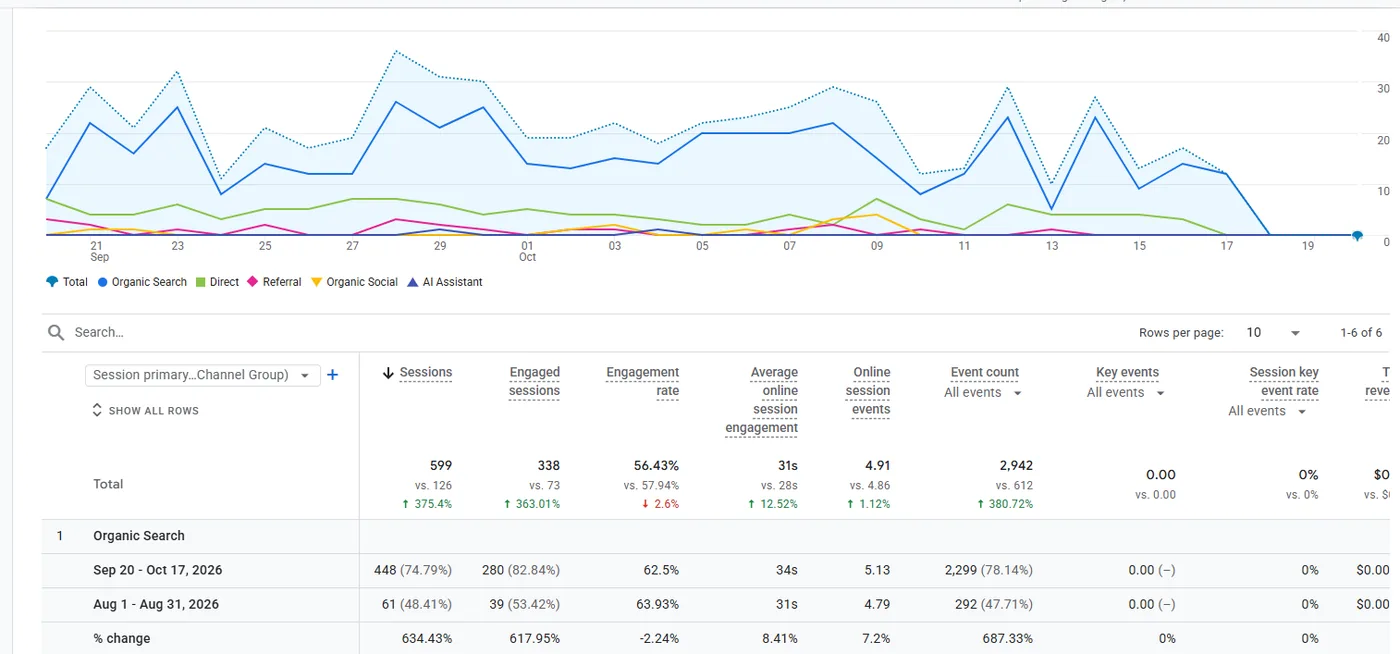1400x654 pixels.
Task: Click the search magnifier icon
Action: tap(56, 332)
